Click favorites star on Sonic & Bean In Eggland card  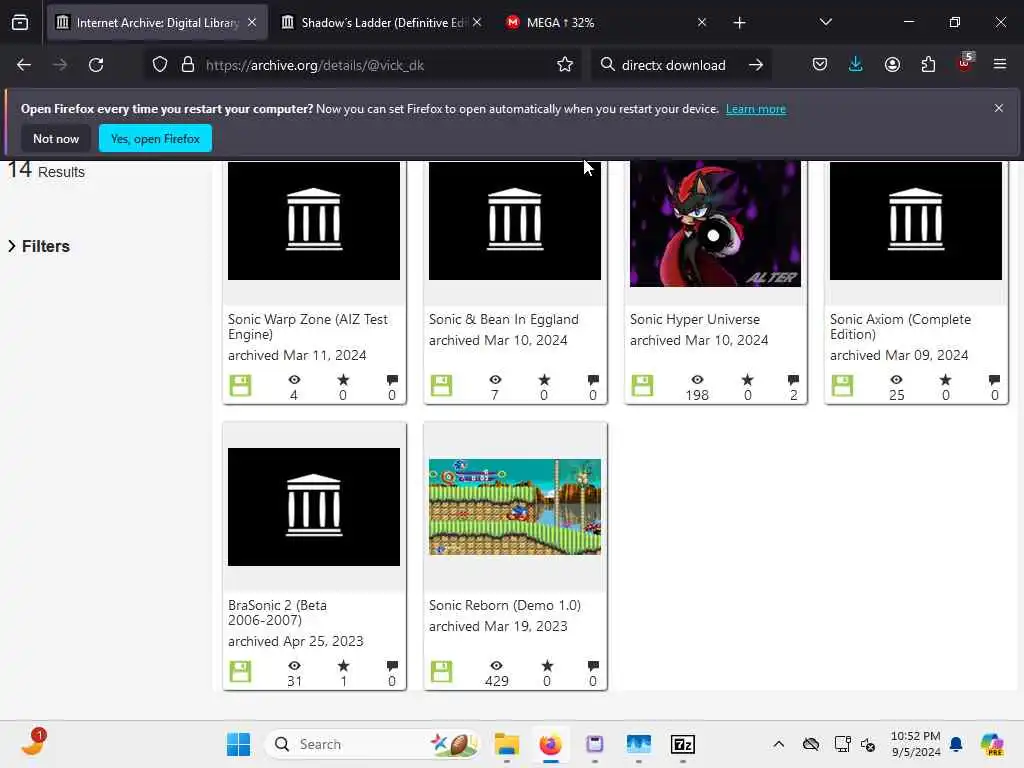544,379
